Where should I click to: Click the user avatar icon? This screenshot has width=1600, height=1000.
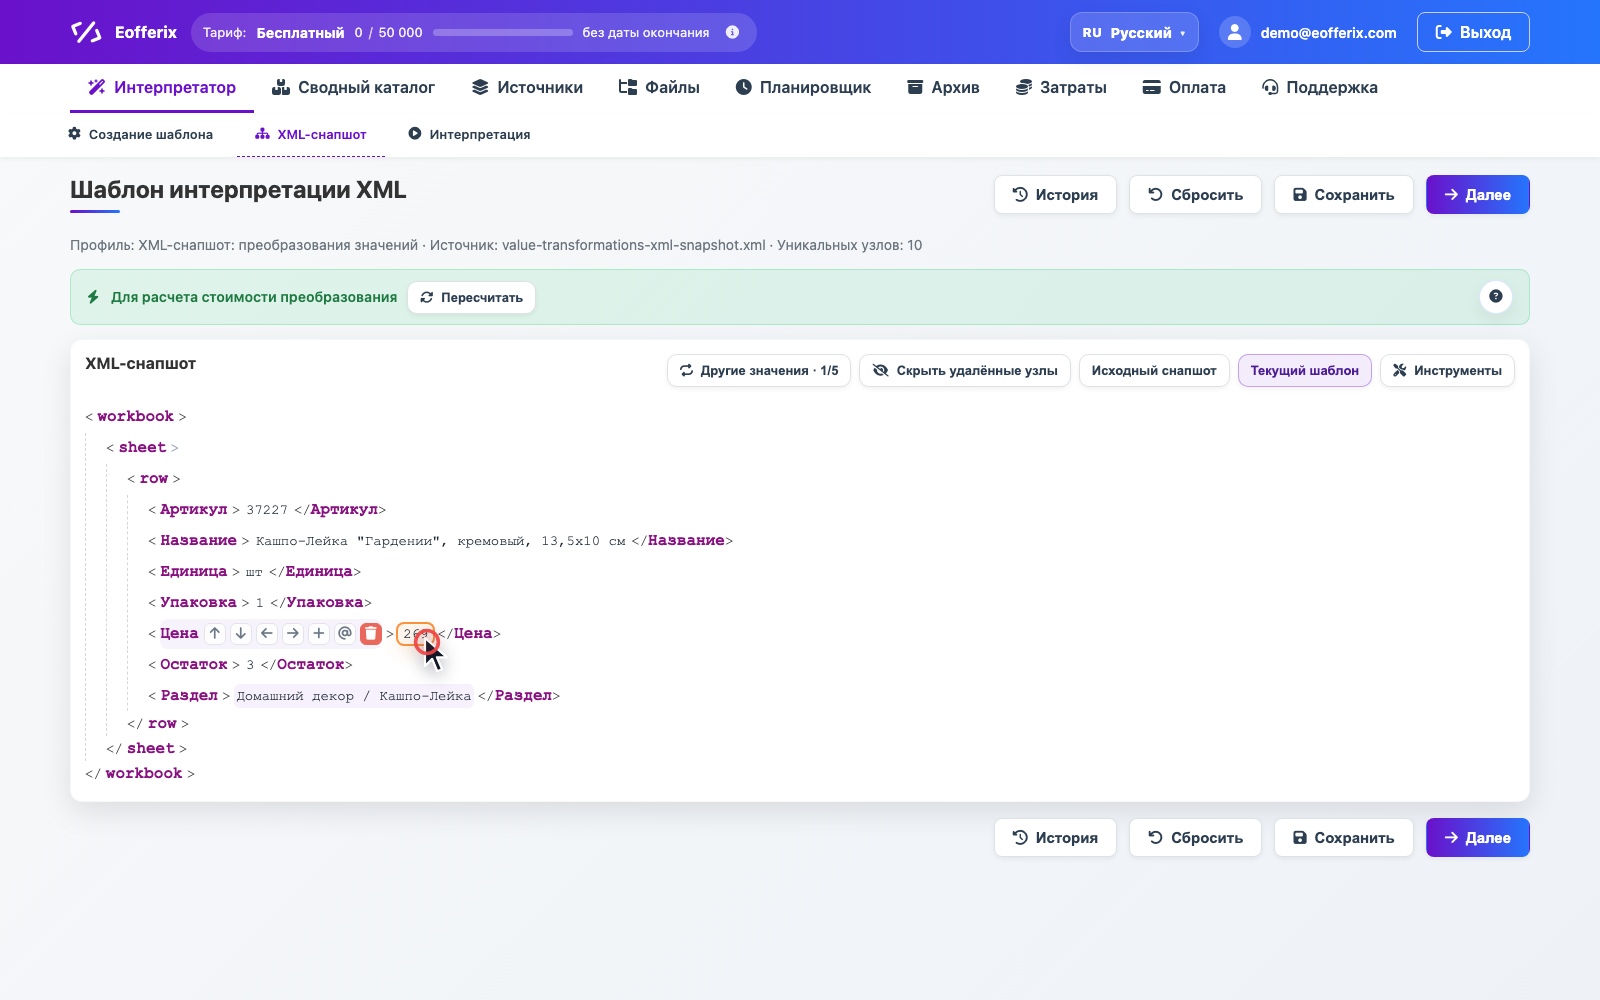tap(1235, 32)
